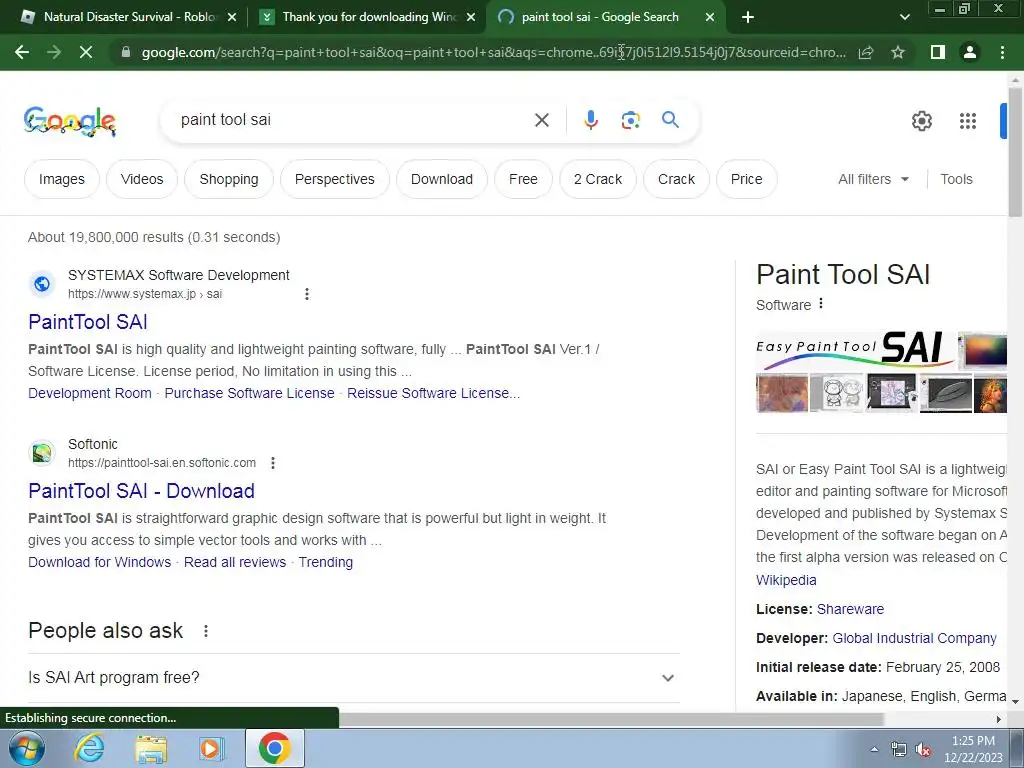Viewport: 1024px width, 768px height.
Task: Open a new tab with plus button
Action: [748, 17]
